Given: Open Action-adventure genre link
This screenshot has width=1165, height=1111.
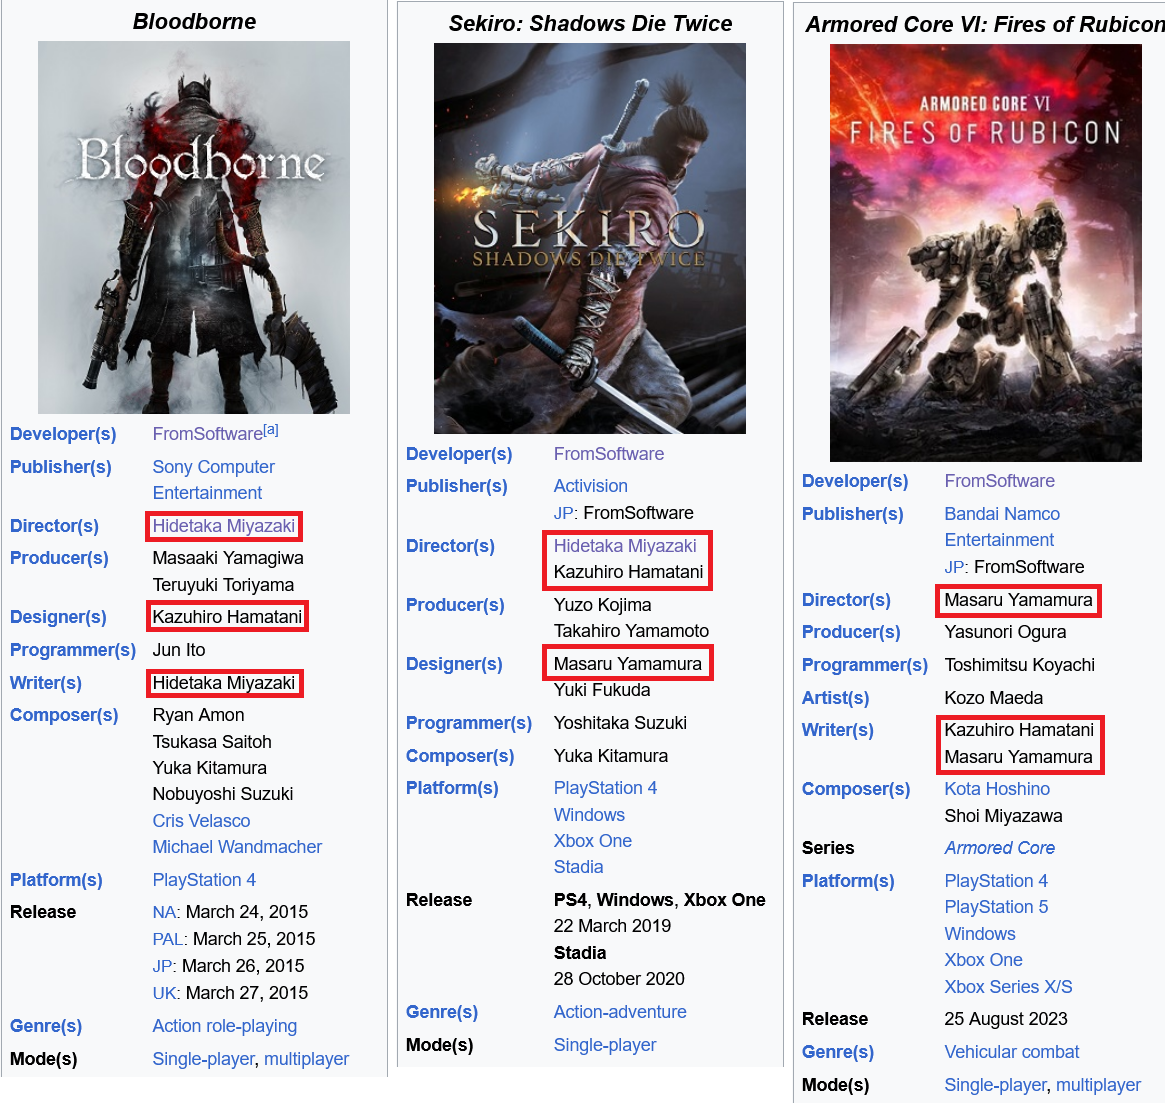Looking at the screenshot, I should click(x=620, y=1012).
